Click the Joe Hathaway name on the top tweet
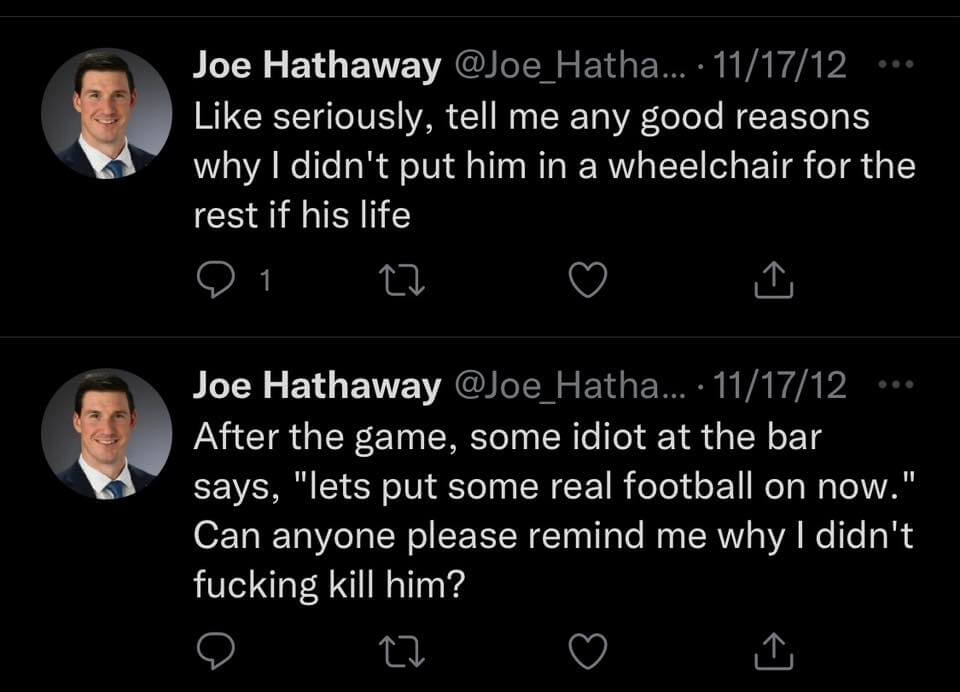The image size is (960, 692). [x=316, y=67]
